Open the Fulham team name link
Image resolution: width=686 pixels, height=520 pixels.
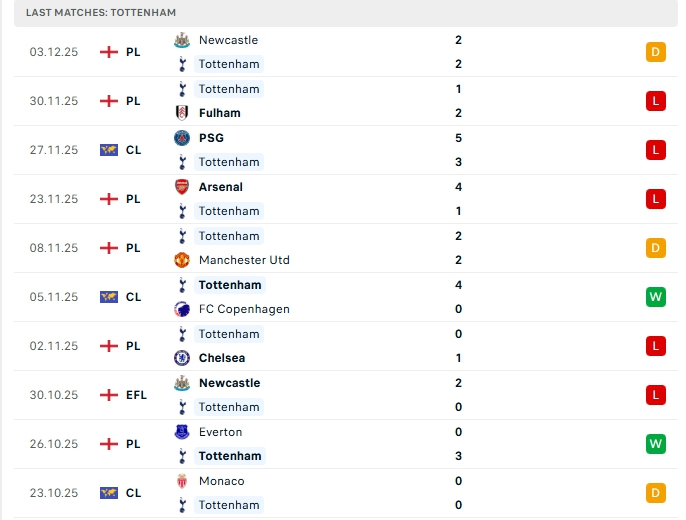click(x=219, y=113)
